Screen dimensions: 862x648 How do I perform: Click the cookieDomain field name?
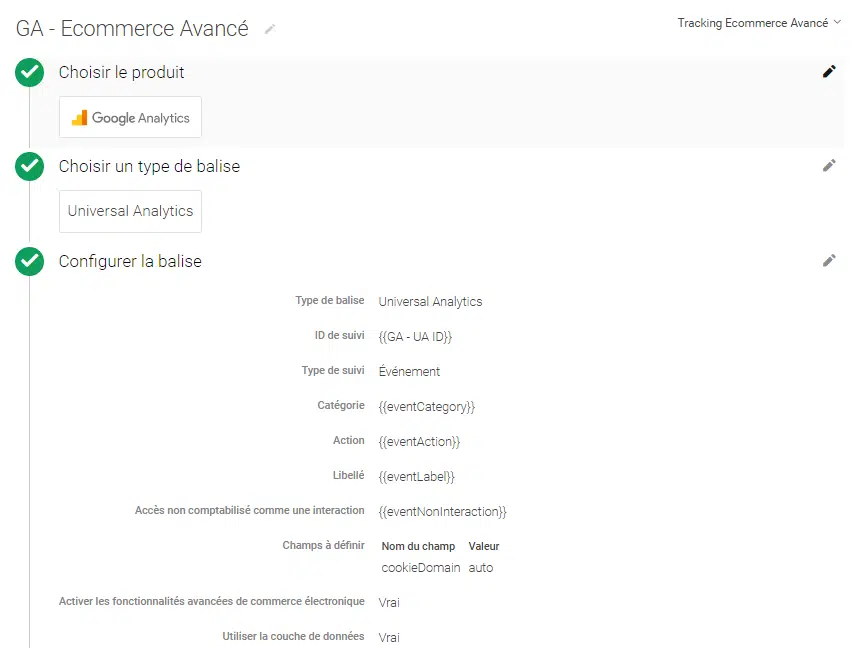pyautogui.click(x=421, y=567)
